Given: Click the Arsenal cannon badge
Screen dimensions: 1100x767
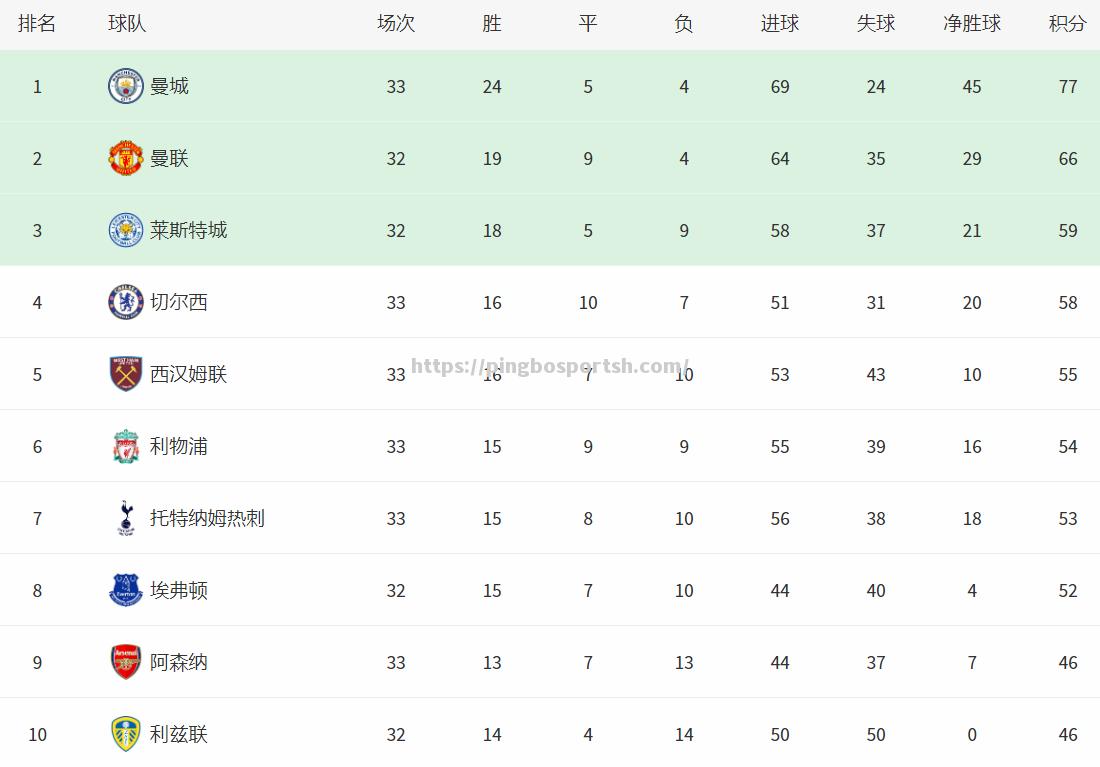Looking at the screenshot, I should (x=126, y=662).
